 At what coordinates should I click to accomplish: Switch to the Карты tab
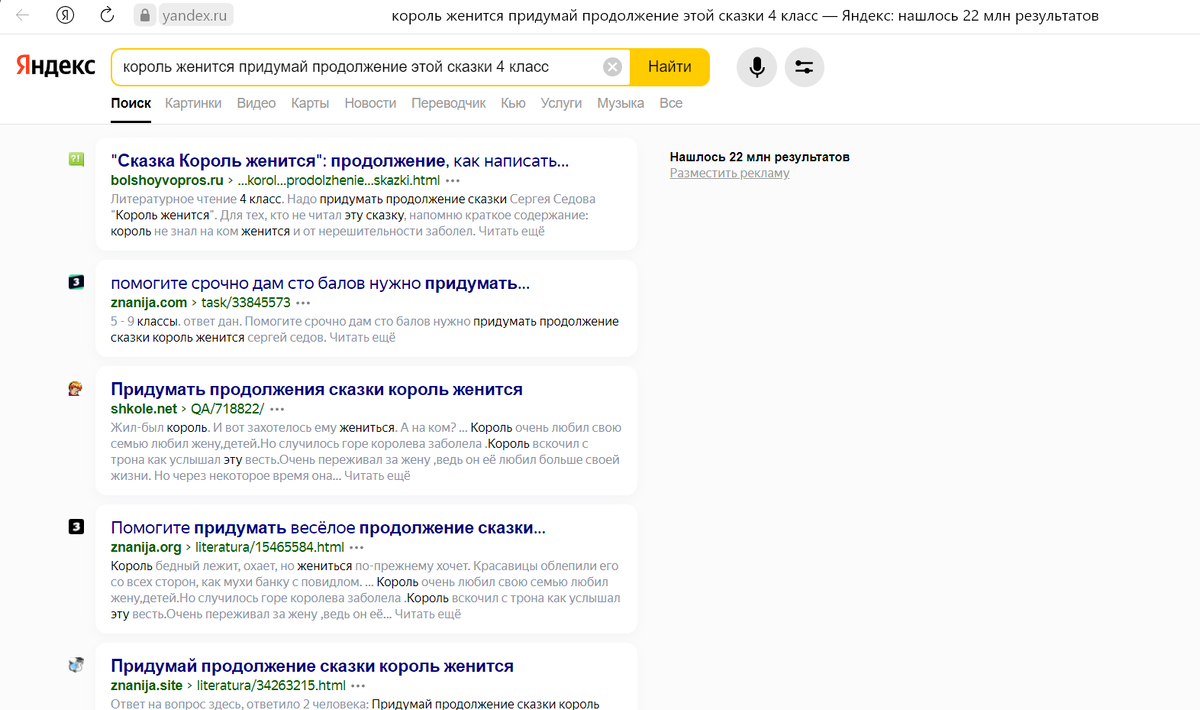(310, 103)
